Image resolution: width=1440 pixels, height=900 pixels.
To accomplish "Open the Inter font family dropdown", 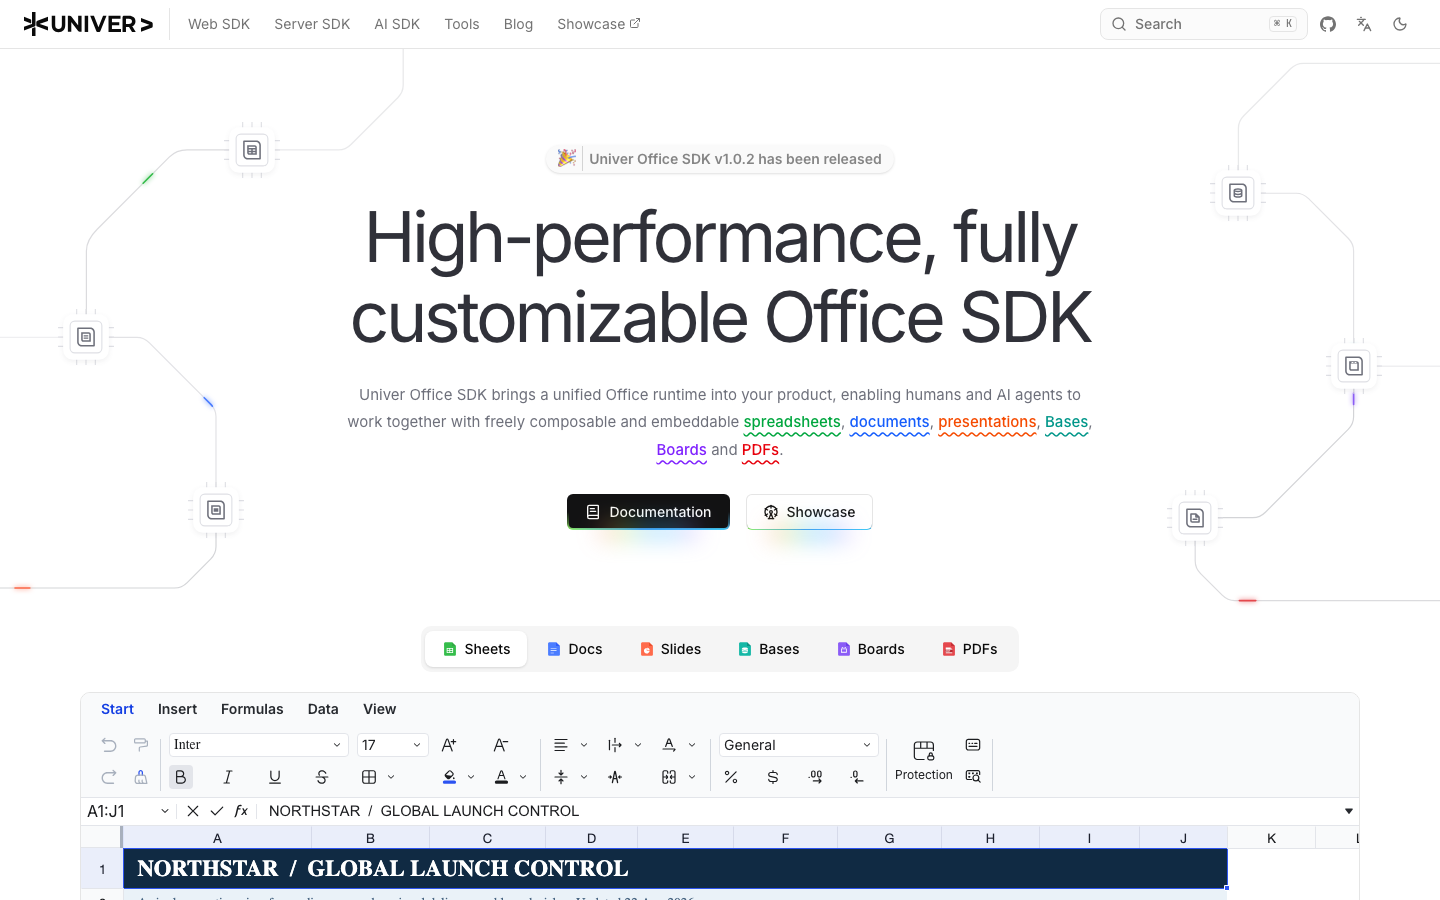I will point(258,745).
